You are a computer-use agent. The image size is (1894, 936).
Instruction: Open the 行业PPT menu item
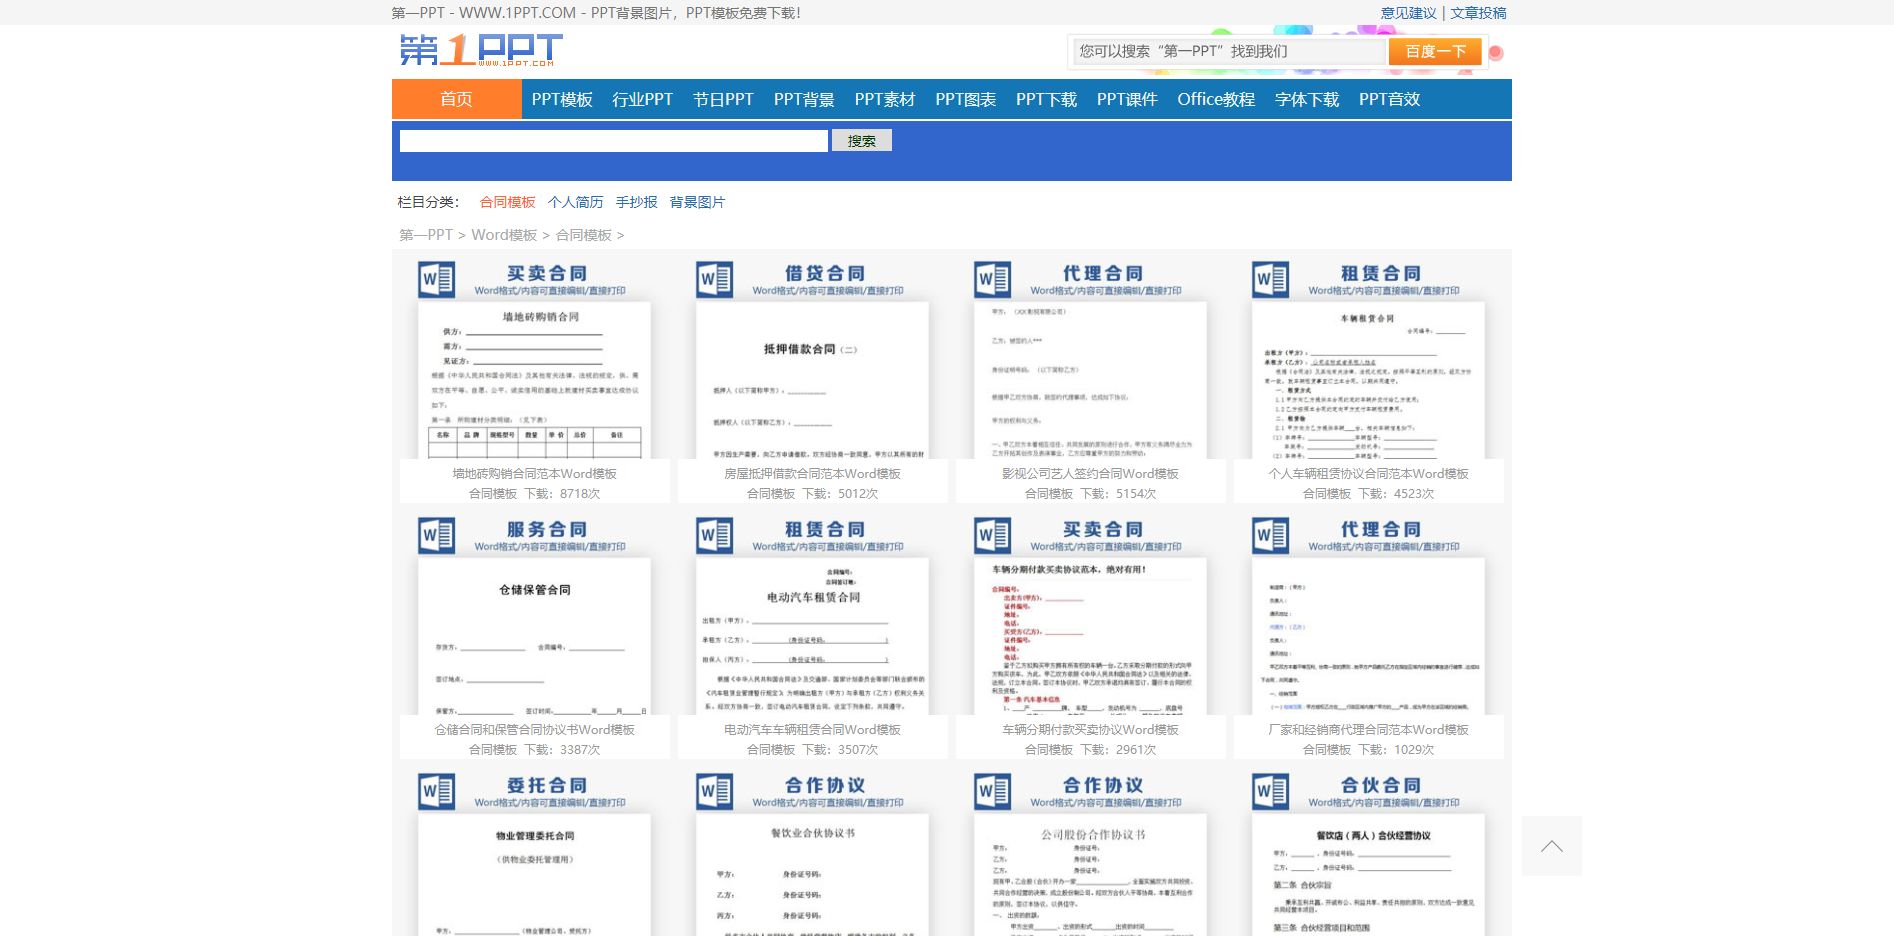click(642, 99)
